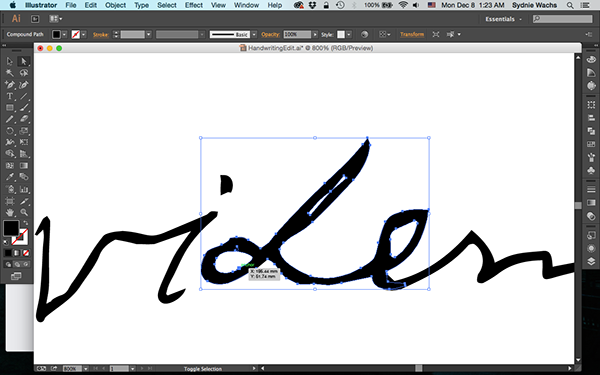
Task: Select the Type tool
Action: (x=10, y=96)
